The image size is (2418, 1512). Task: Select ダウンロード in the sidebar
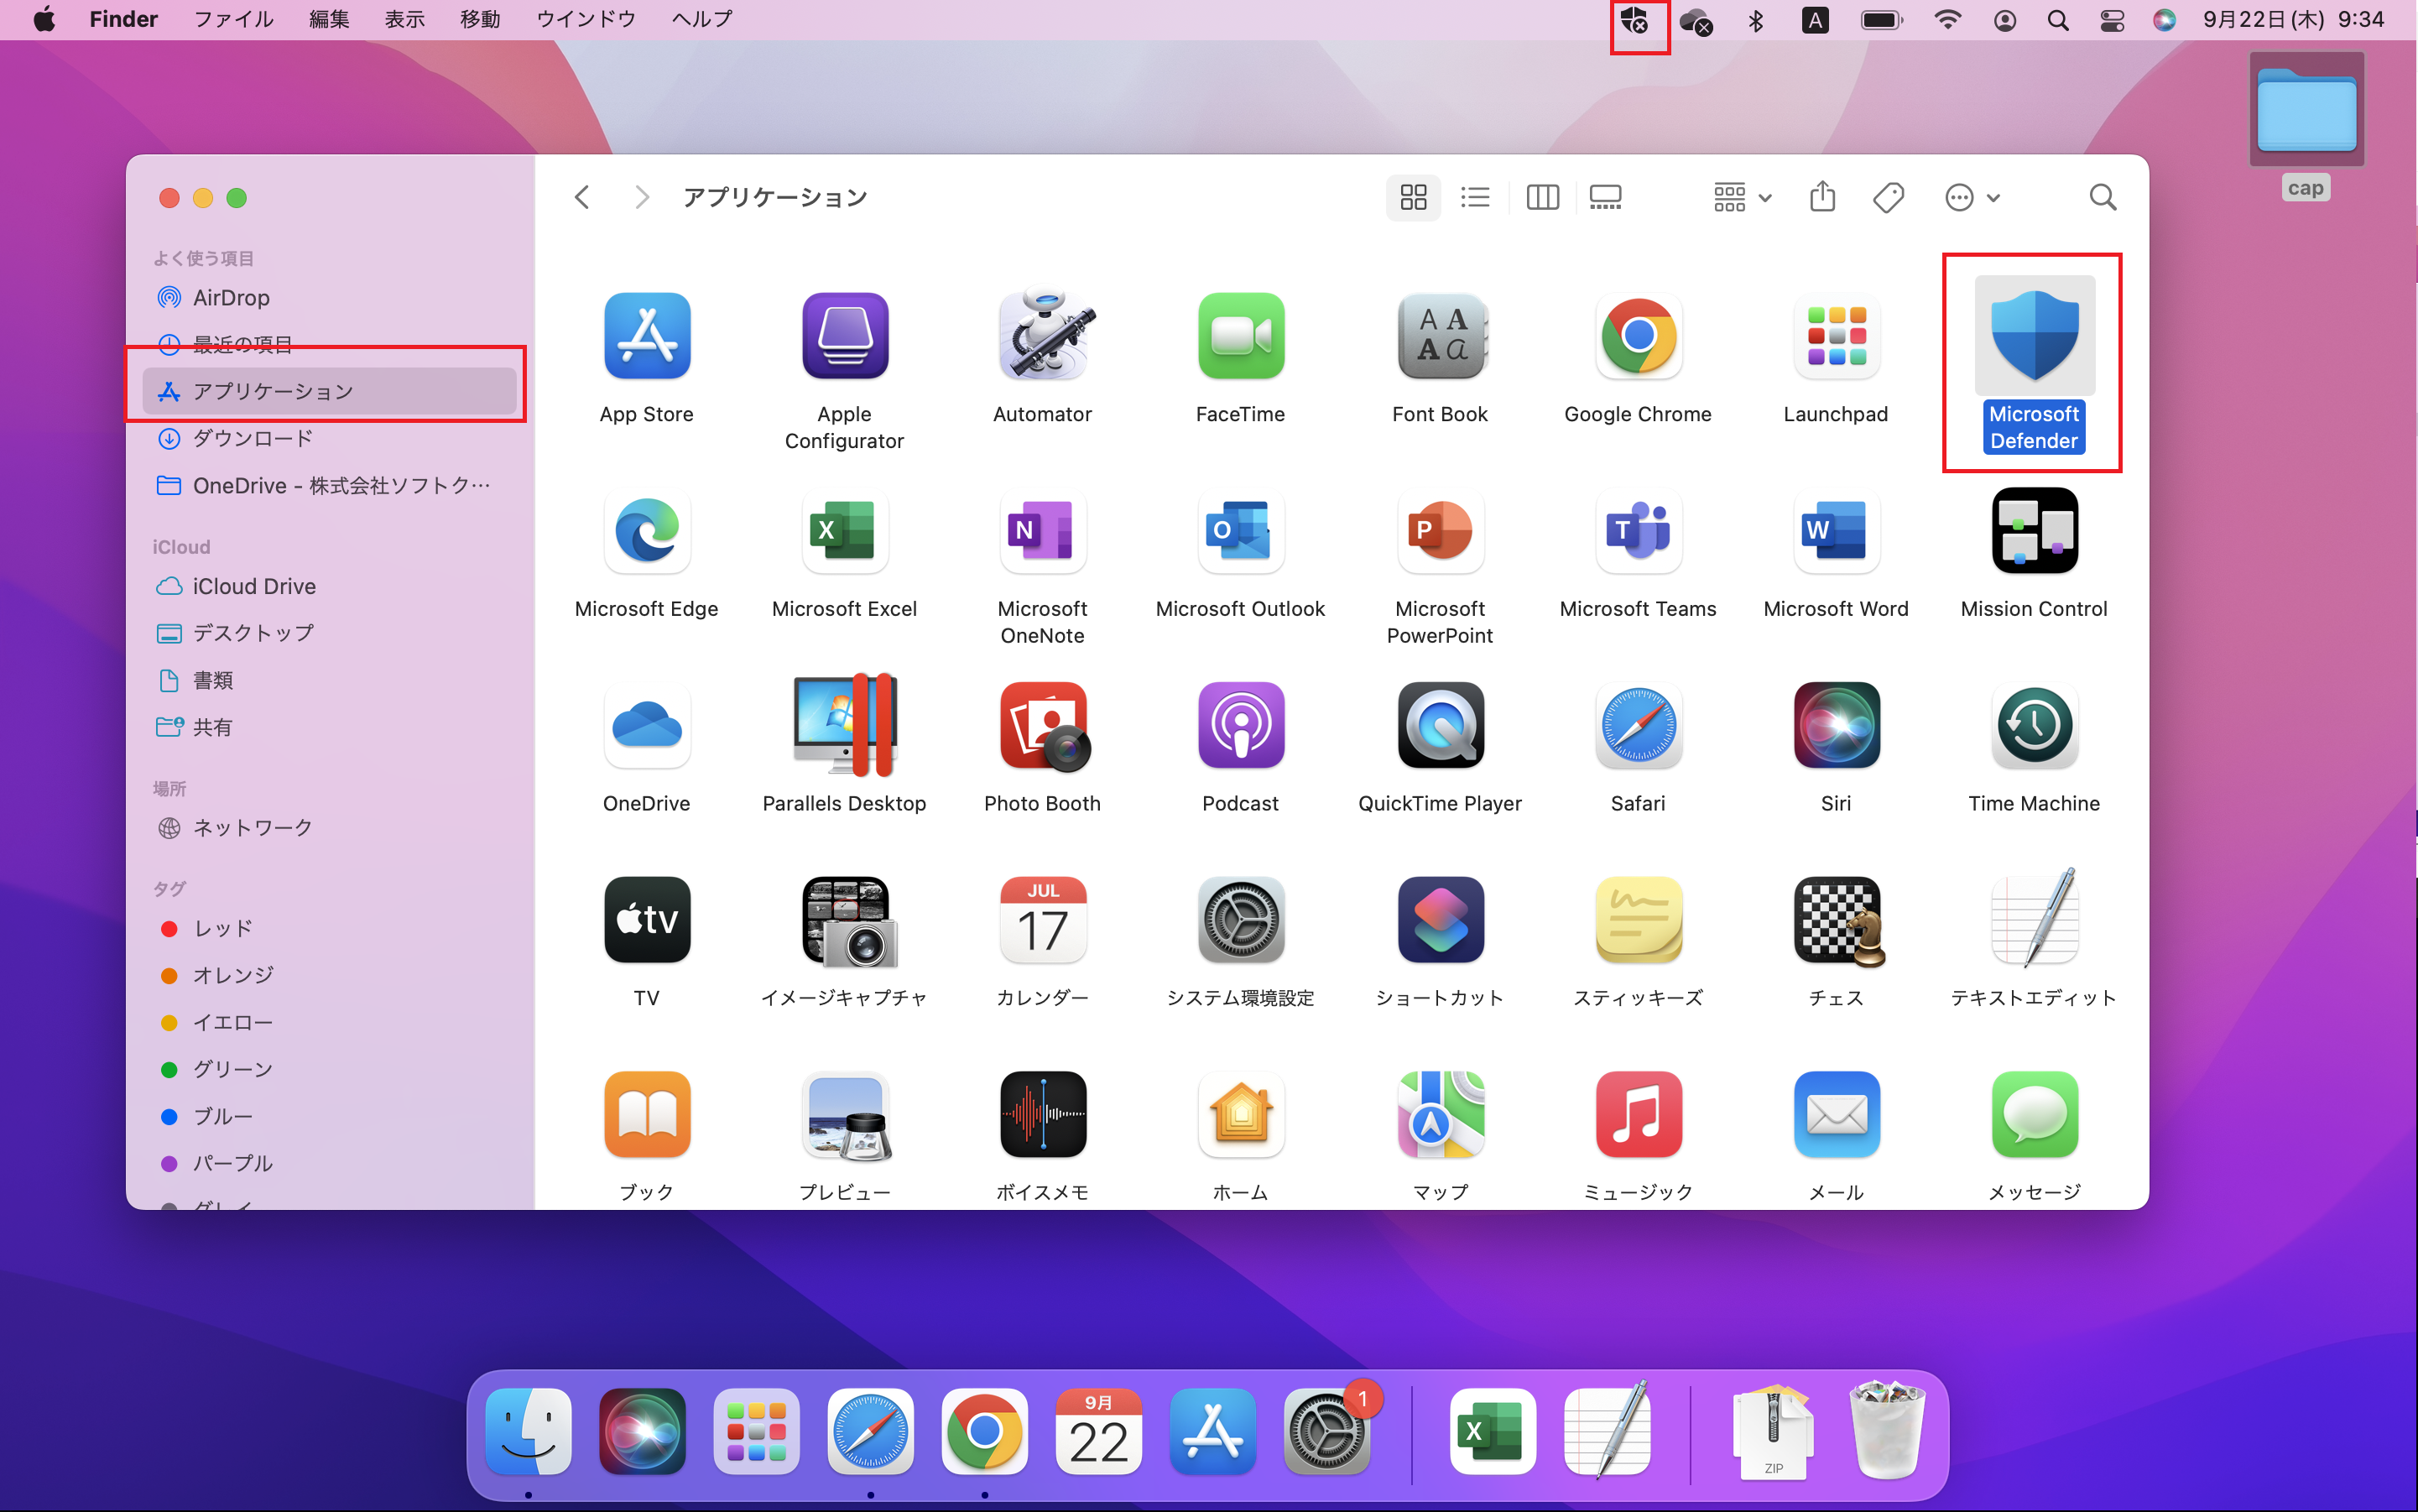(329, 438)
